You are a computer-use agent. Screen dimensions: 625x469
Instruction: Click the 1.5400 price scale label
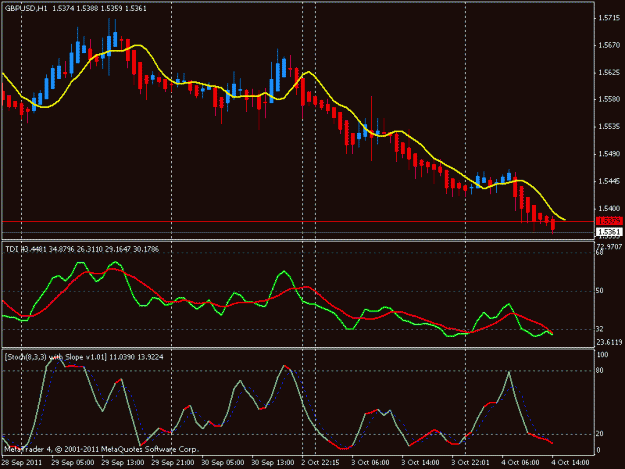click(609, 208)
